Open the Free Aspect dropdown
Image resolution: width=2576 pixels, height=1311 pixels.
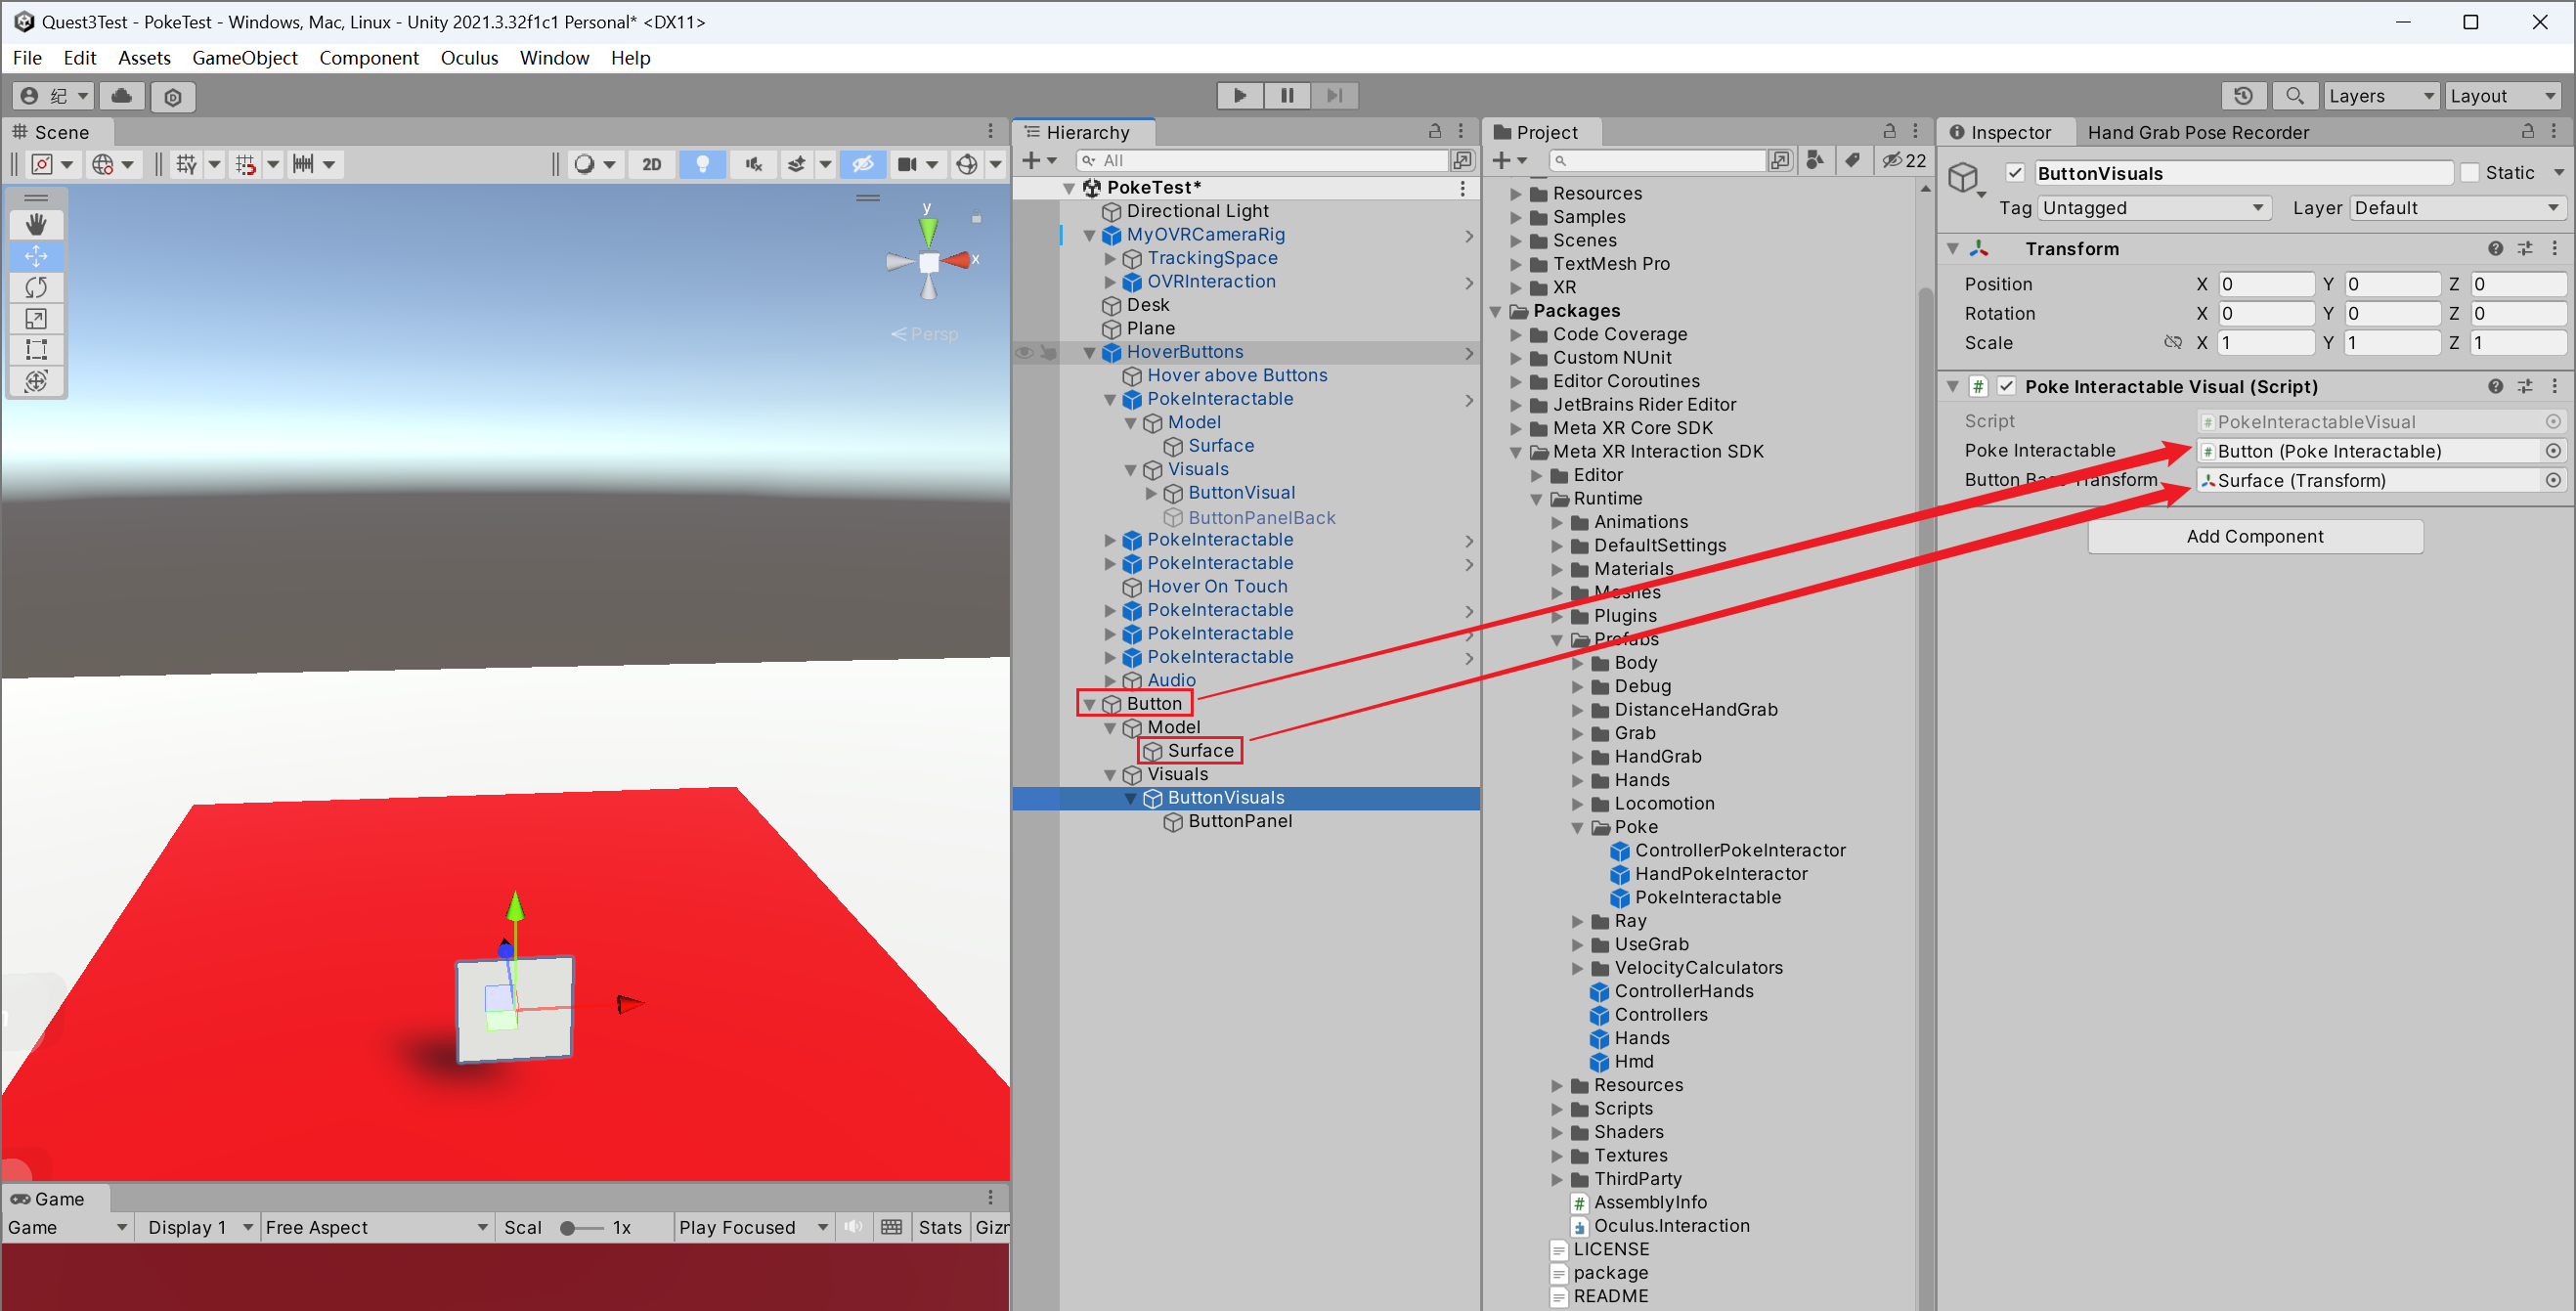tap(376, 1227)
